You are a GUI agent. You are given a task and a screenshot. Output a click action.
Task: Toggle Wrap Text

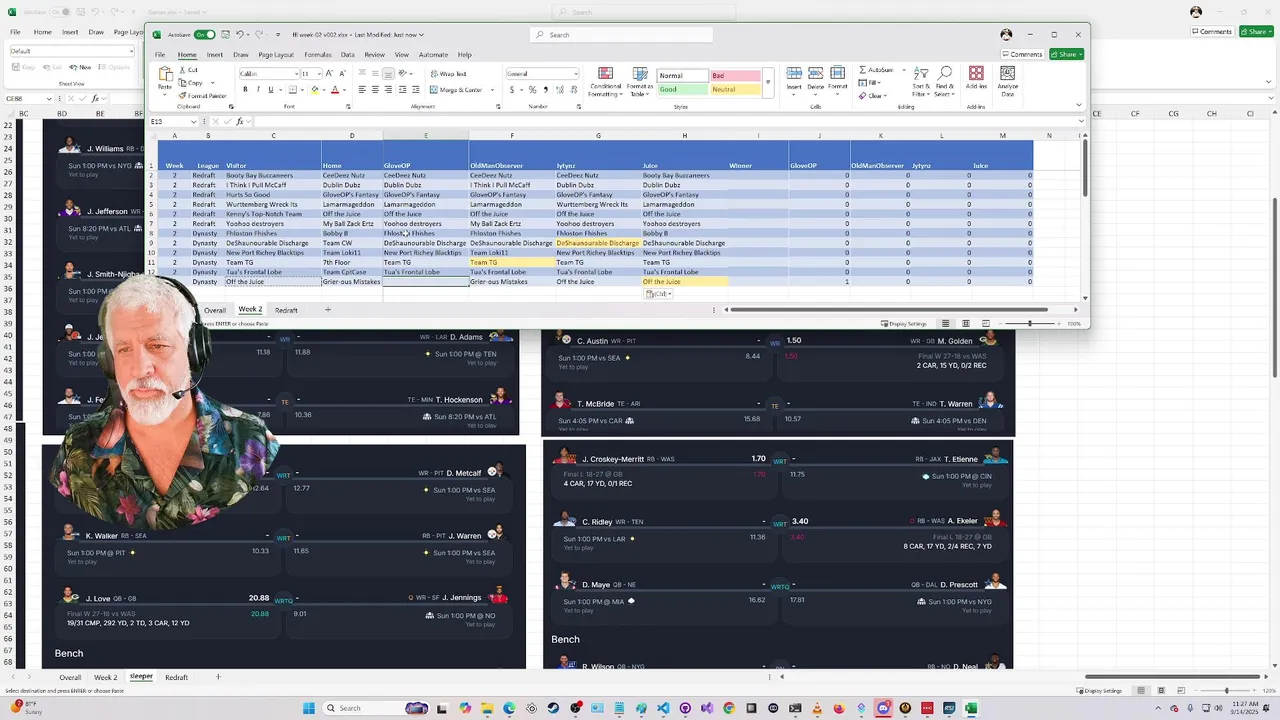tap(448, 74)
